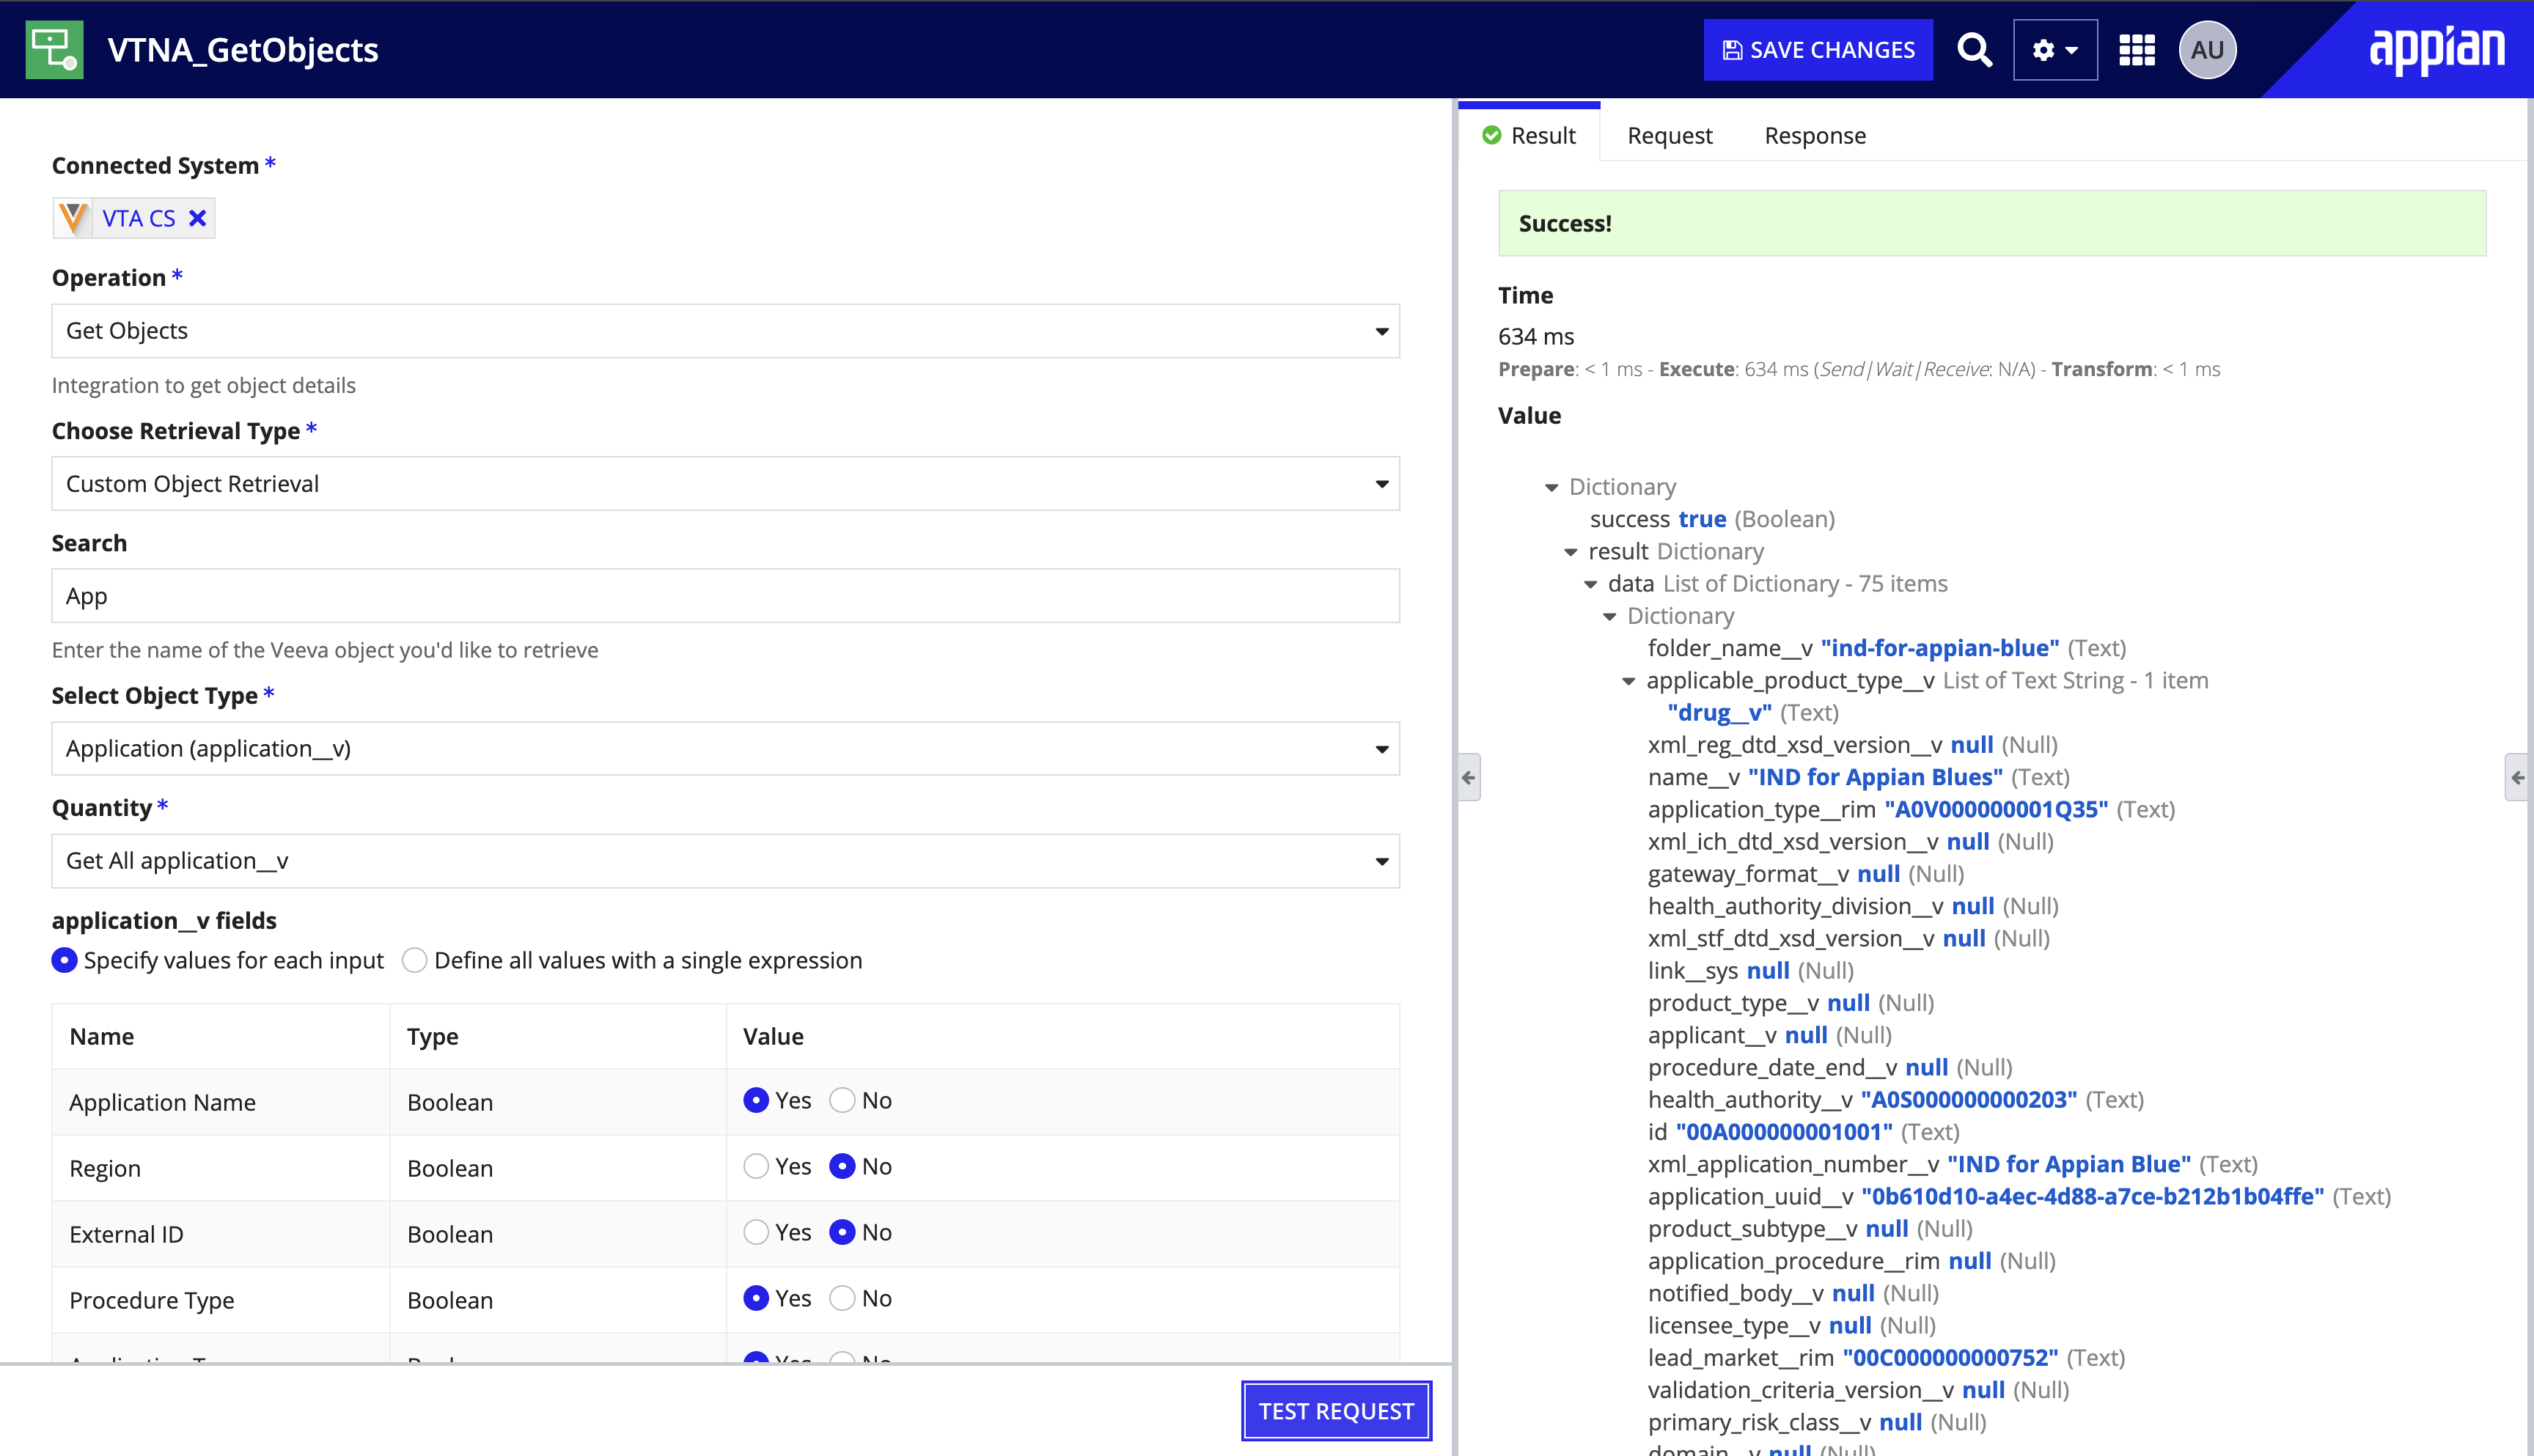
Task: Click the green success check icon
Action: pos(1491,135)
